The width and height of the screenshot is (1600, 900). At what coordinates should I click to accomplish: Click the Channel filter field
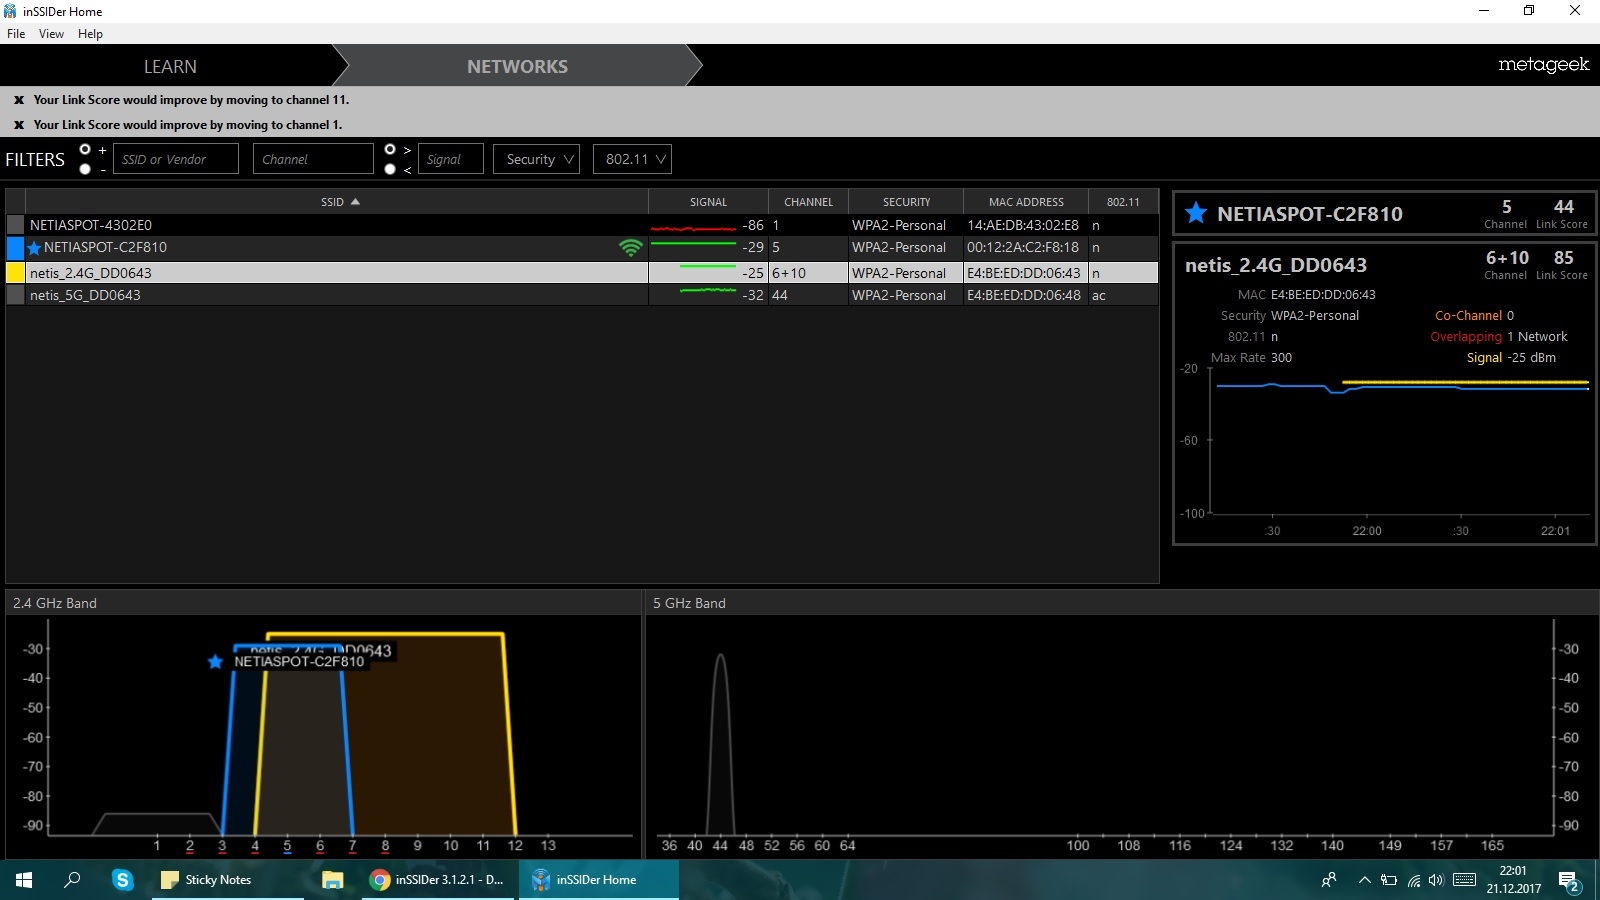tap(313, 159)
